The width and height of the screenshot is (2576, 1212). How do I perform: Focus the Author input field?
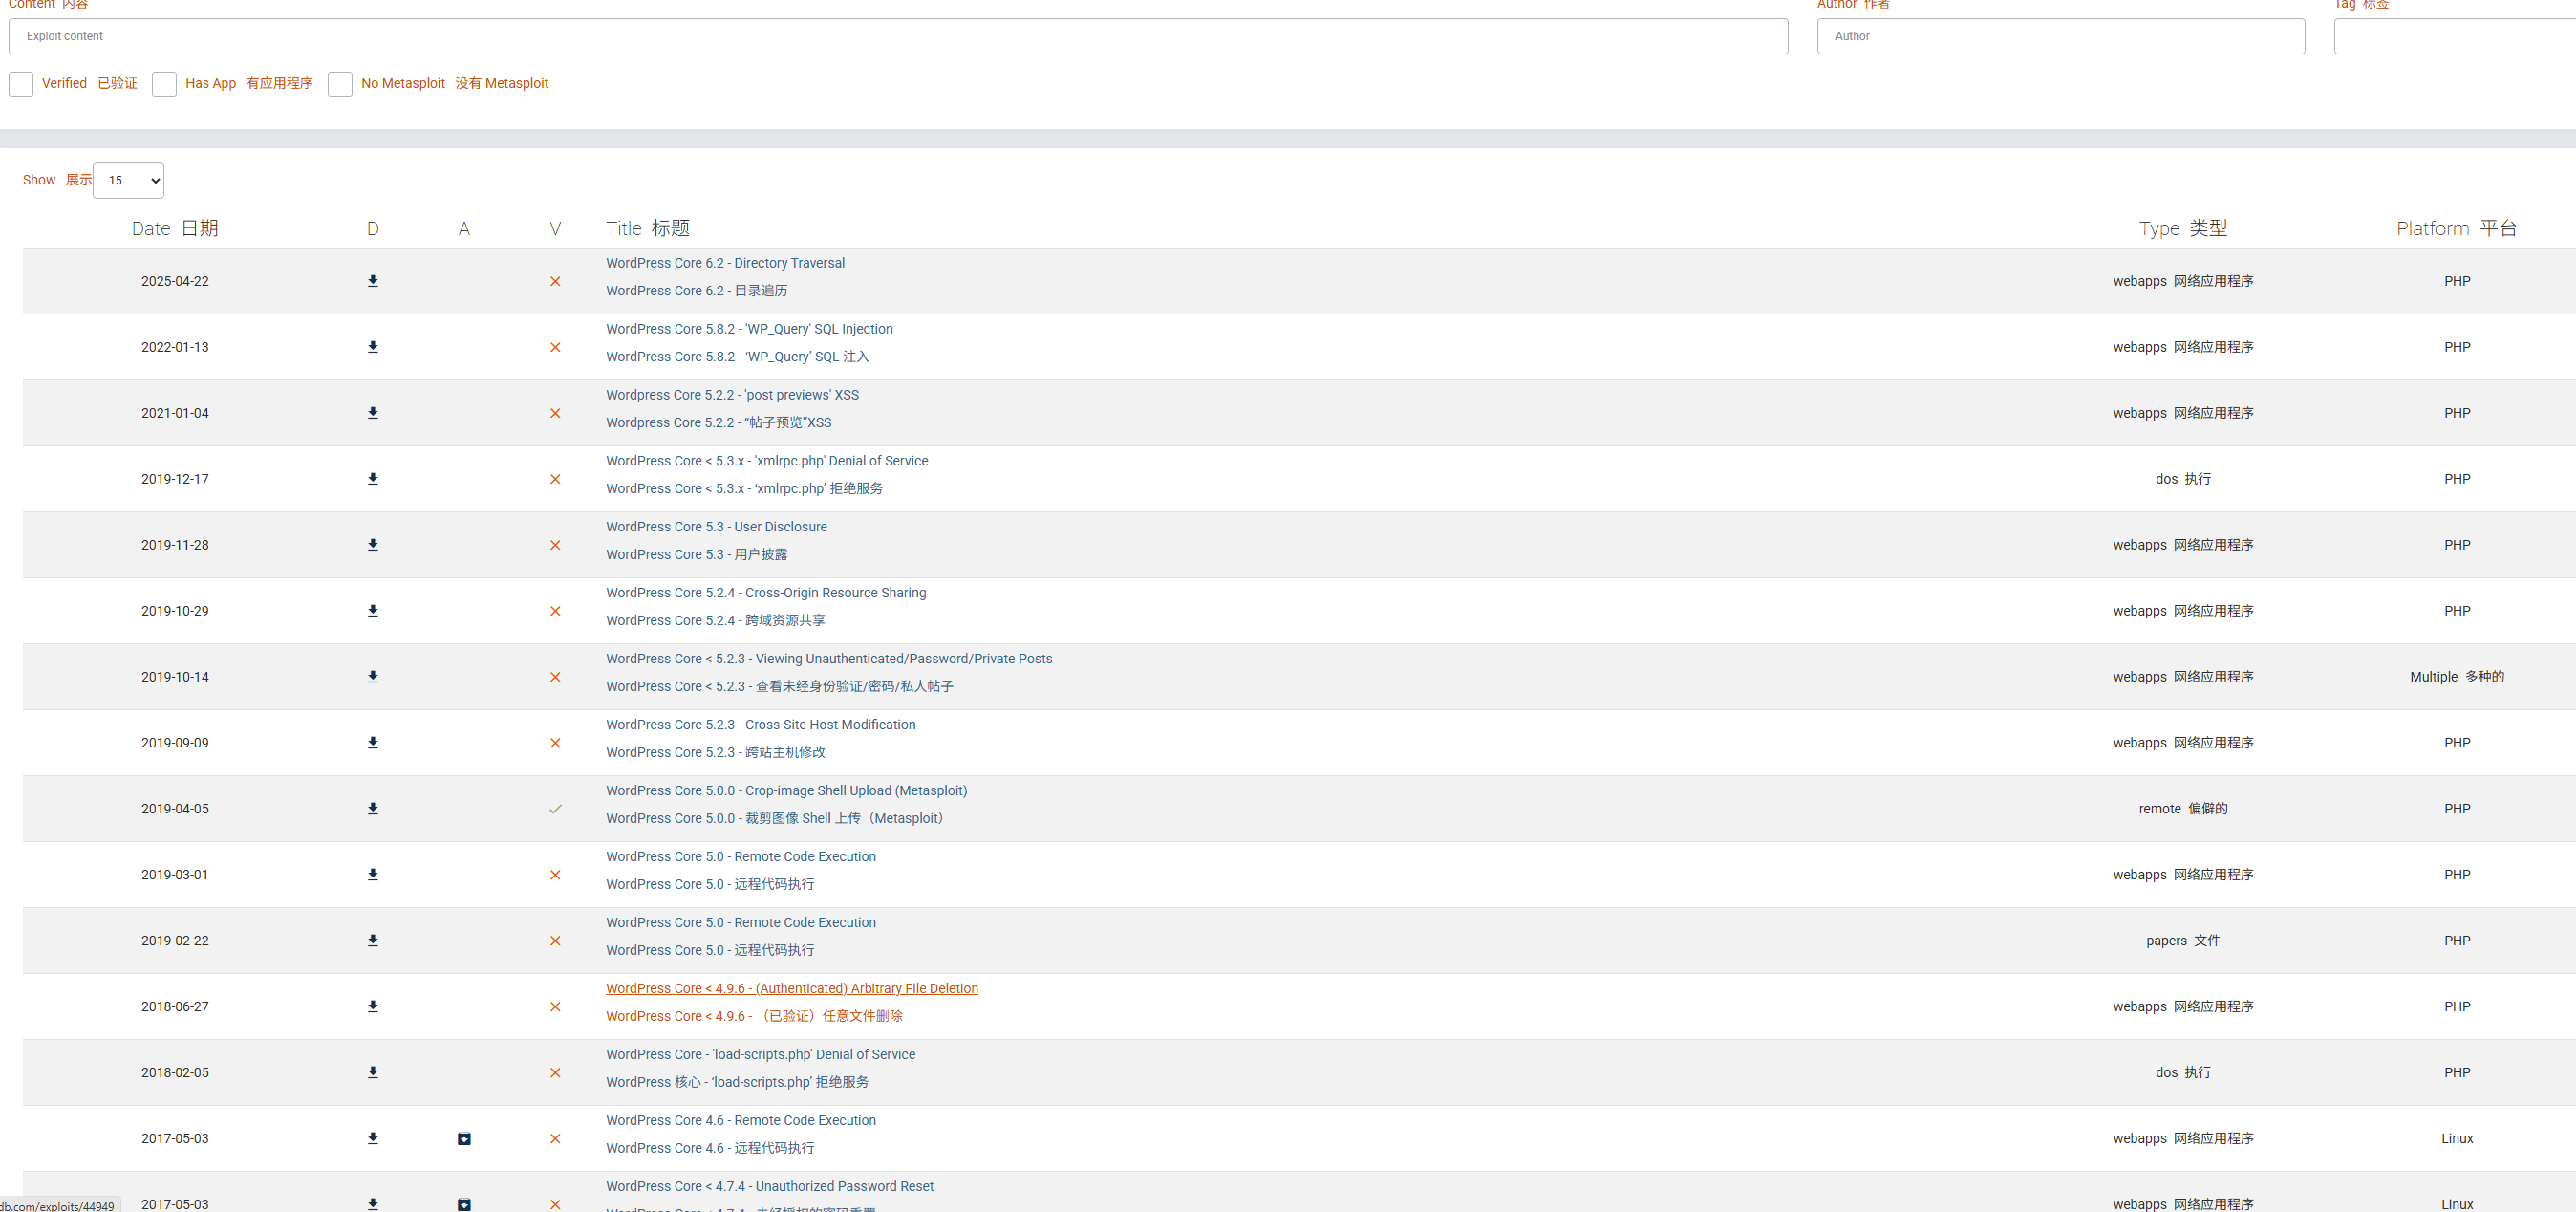coord(2061,36)
